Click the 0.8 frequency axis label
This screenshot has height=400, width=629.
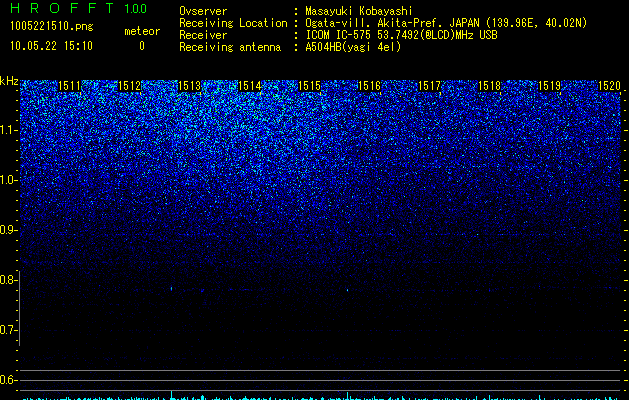8,280
